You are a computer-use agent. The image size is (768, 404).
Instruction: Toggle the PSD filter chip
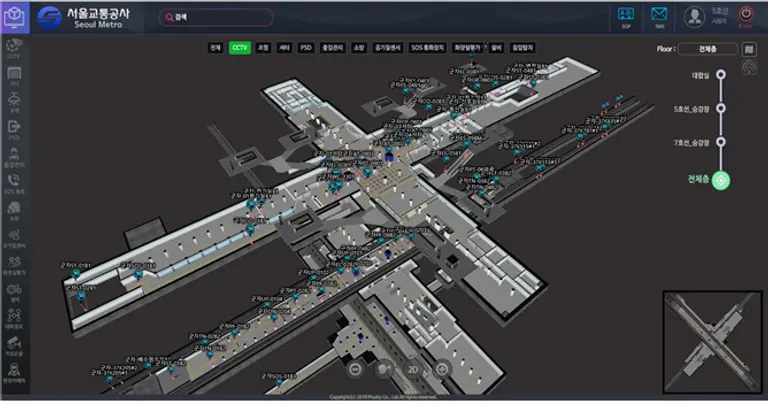tap(306, 47)
